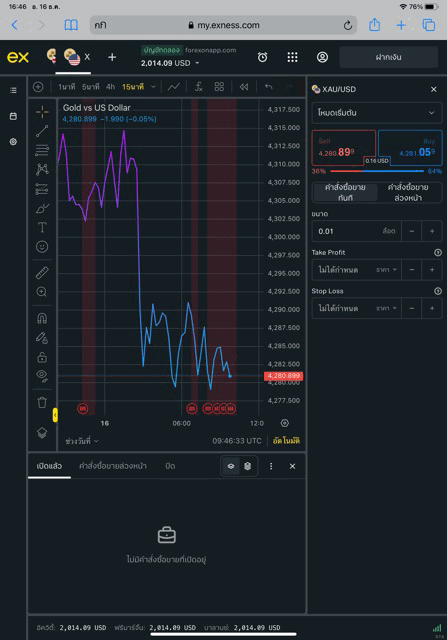Switch to the XAU/USD chart tab
Image resolution: width=447 pixels, height=640 pixels.
(73, 58)
